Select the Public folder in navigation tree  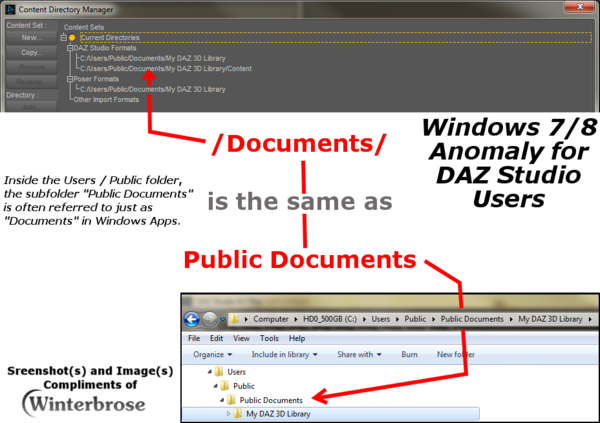(x=244, y=386)
